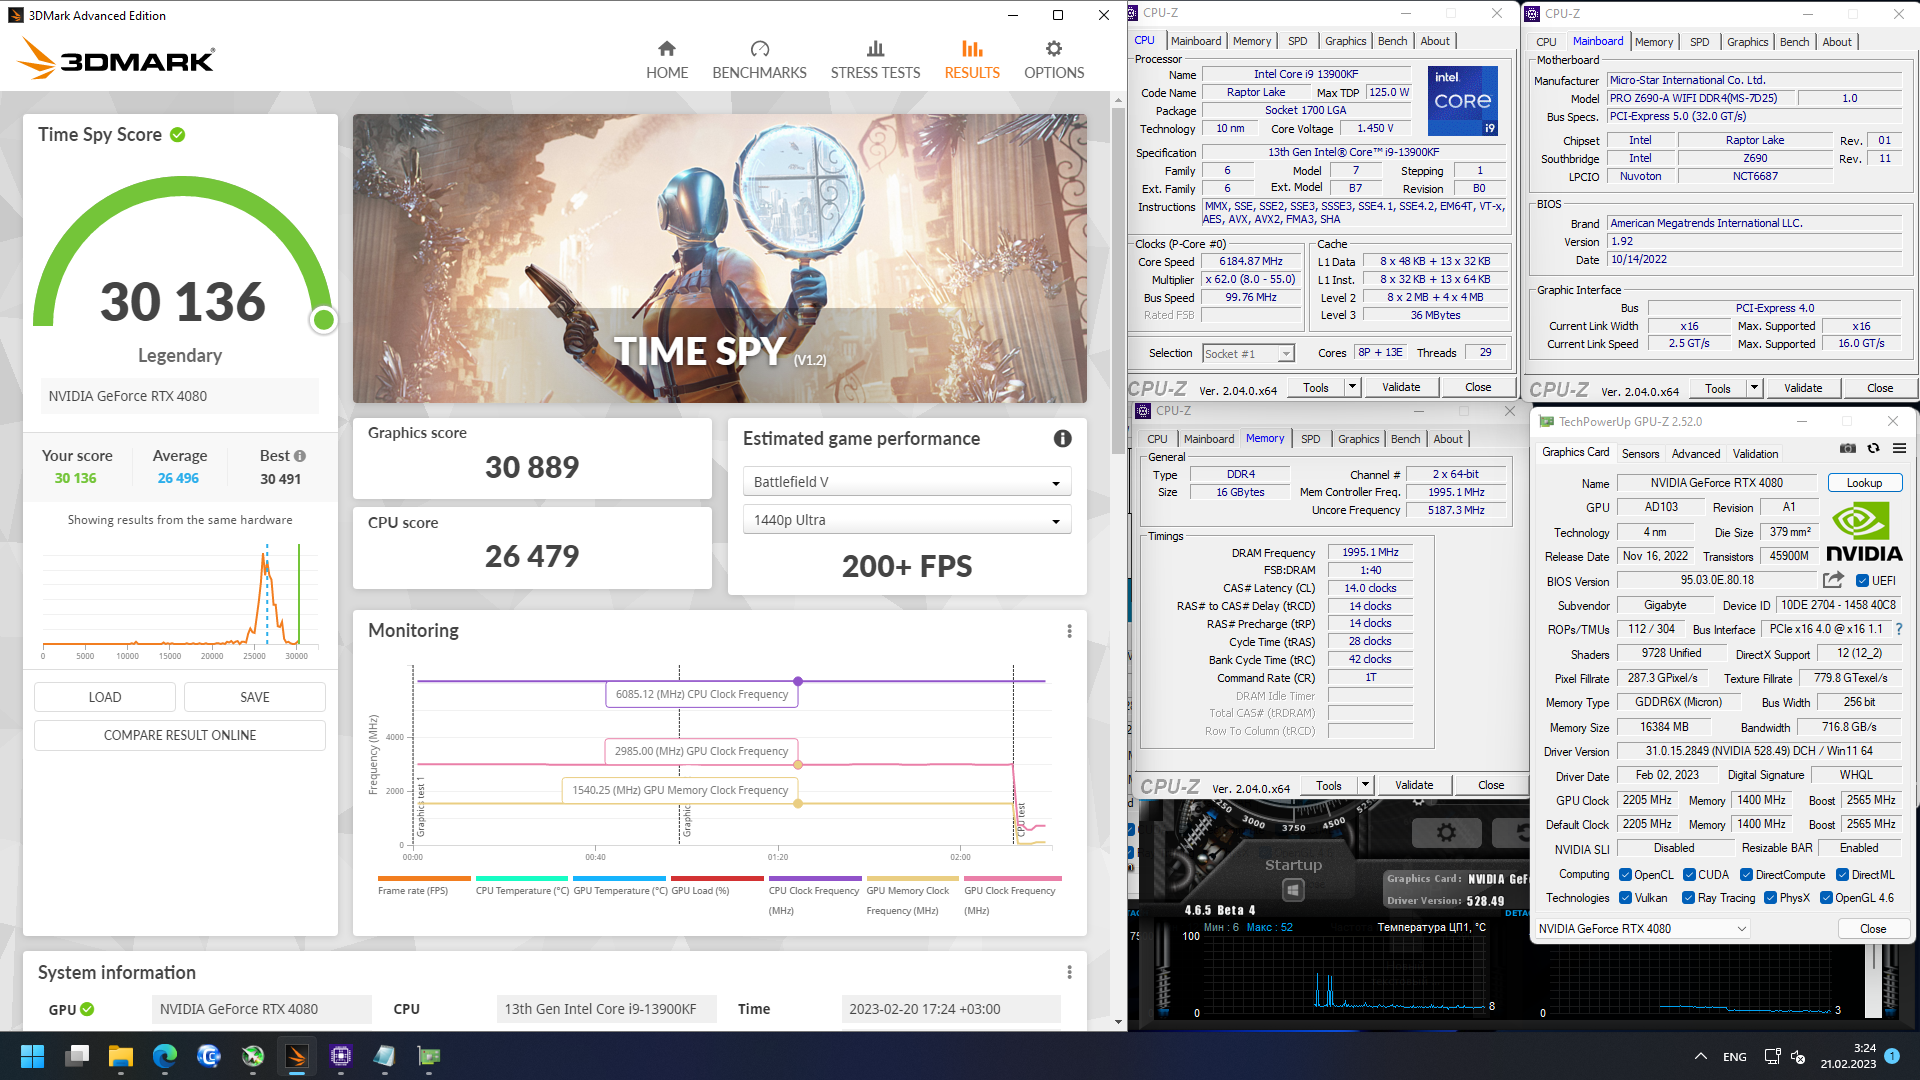1920x1080 pixels.
Task: Open Microsoft Edge from the taskbar
Action: pos(165,1056)
